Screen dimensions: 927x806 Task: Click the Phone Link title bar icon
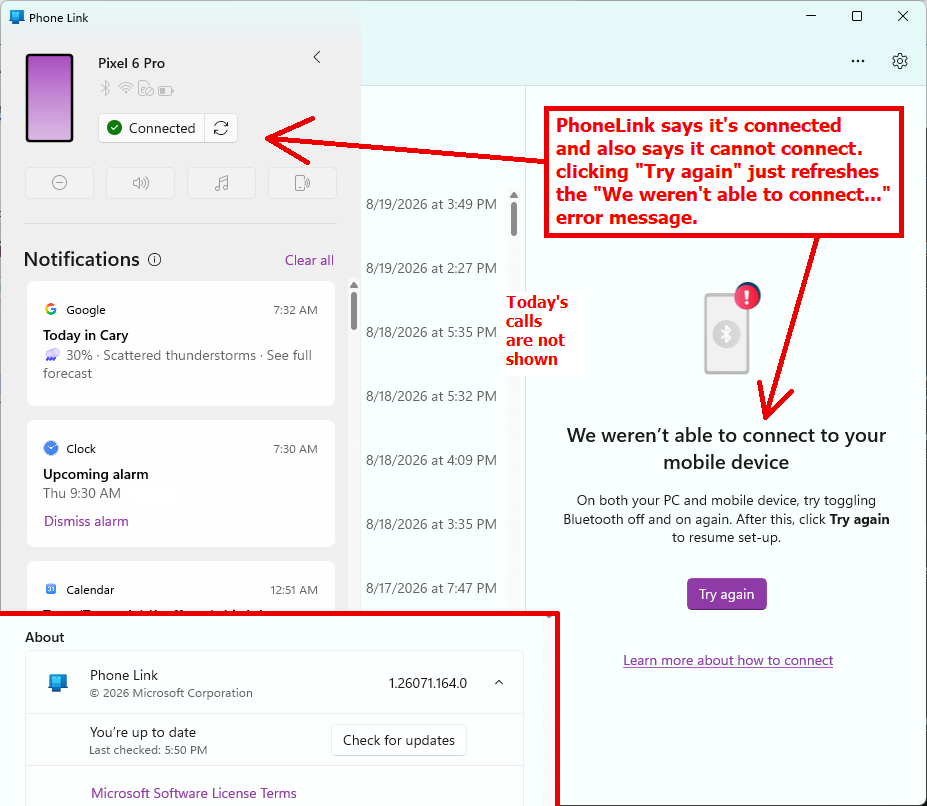click(17, 17)
